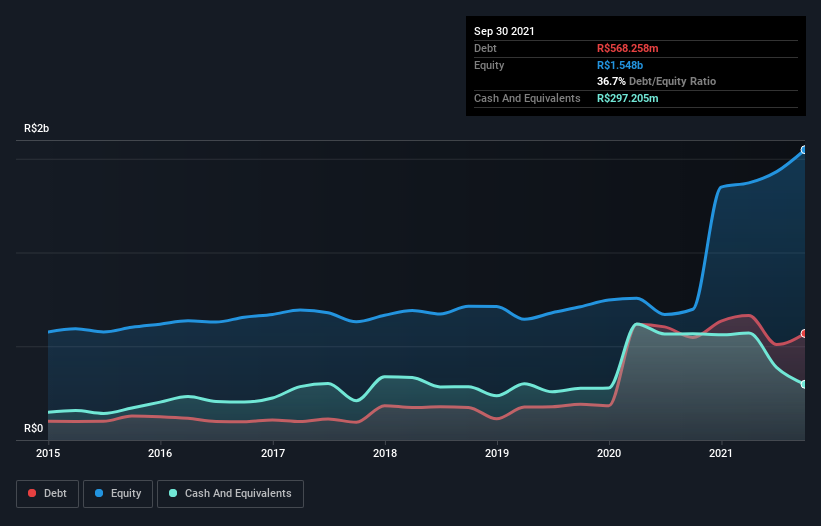Image resolution: width=821 pixels, height=526 pixels.
Task: Click the tooltip's Debt row label
Action: [485, 48]
